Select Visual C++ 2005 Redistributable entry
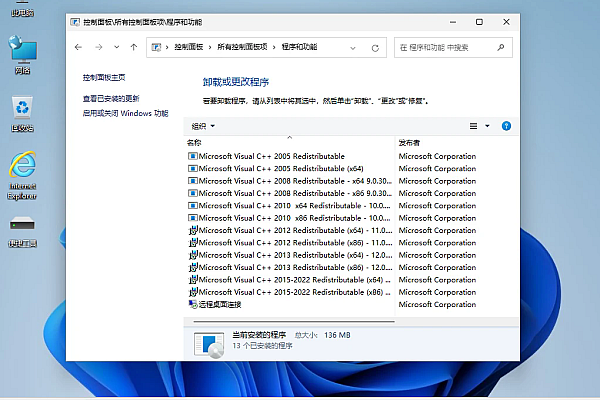 [272, 156]
